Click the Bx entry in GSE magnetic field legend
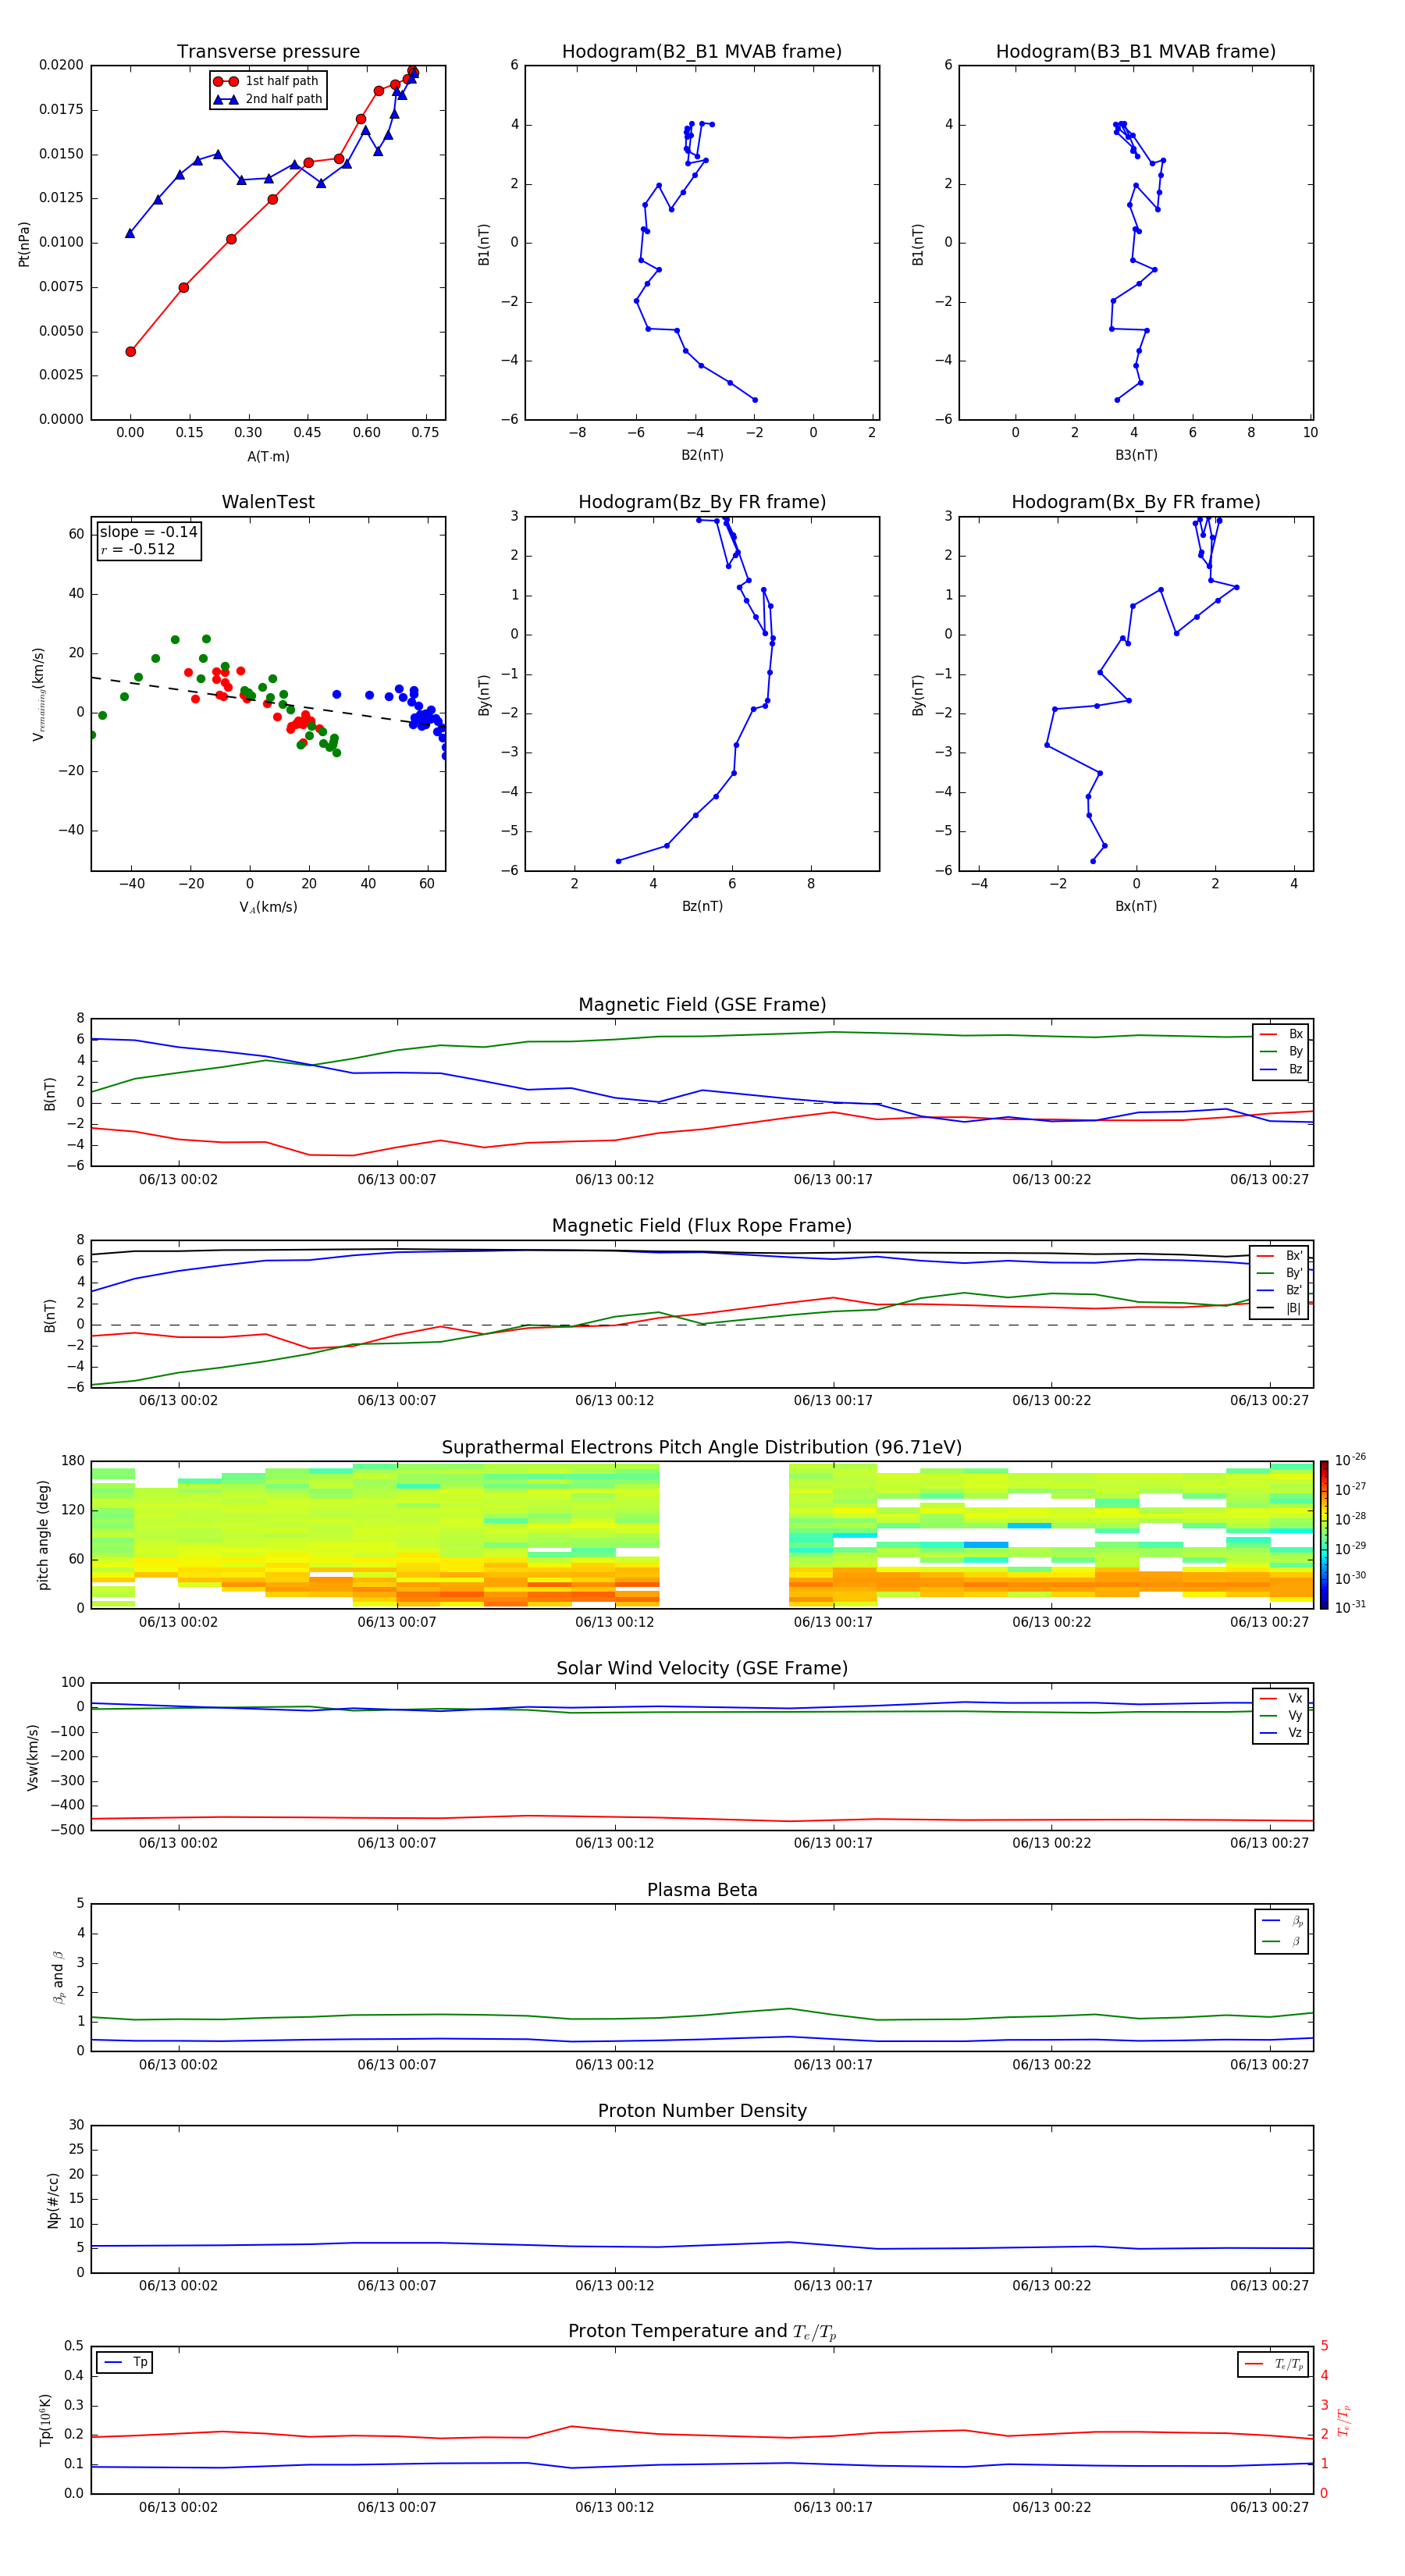 click(1281, 1034)
